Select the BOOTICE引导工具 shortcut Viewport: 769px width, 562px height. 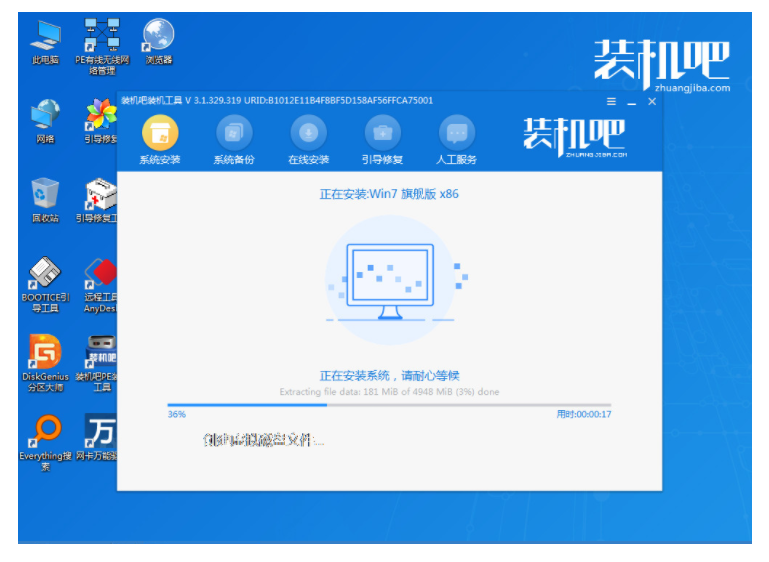tap(45, 275)
